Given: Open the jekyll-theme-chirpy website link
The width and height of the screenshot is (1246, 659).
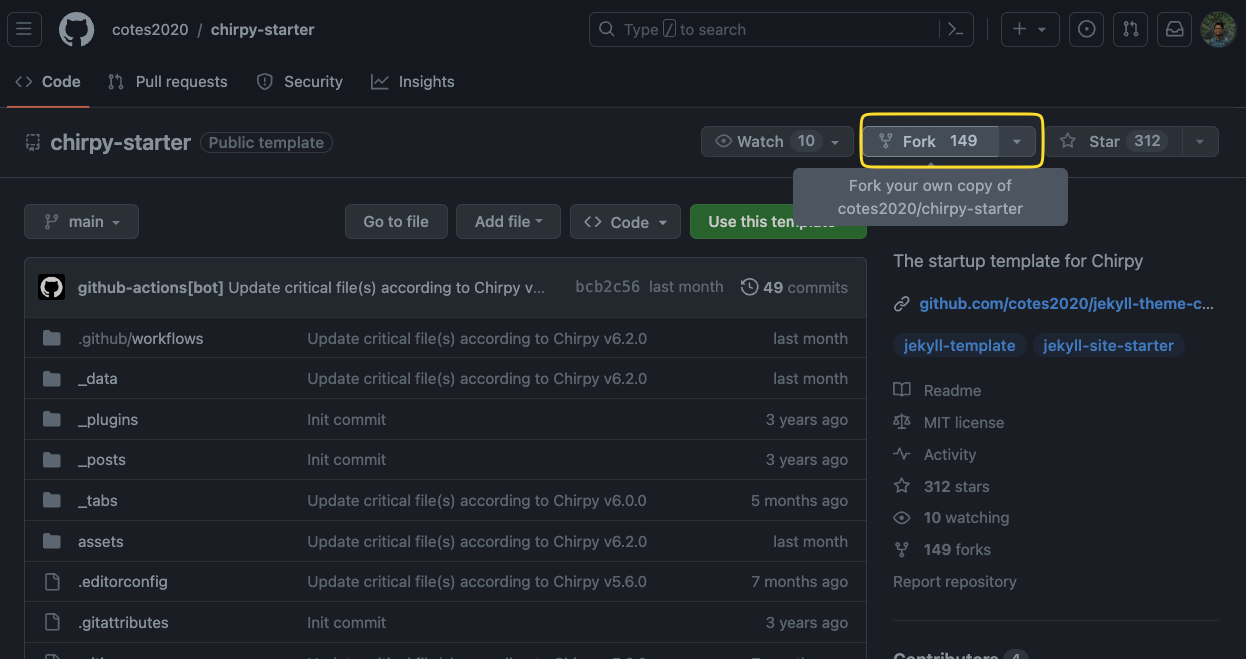Looking at the screenshot, I should pos(1066,304).
